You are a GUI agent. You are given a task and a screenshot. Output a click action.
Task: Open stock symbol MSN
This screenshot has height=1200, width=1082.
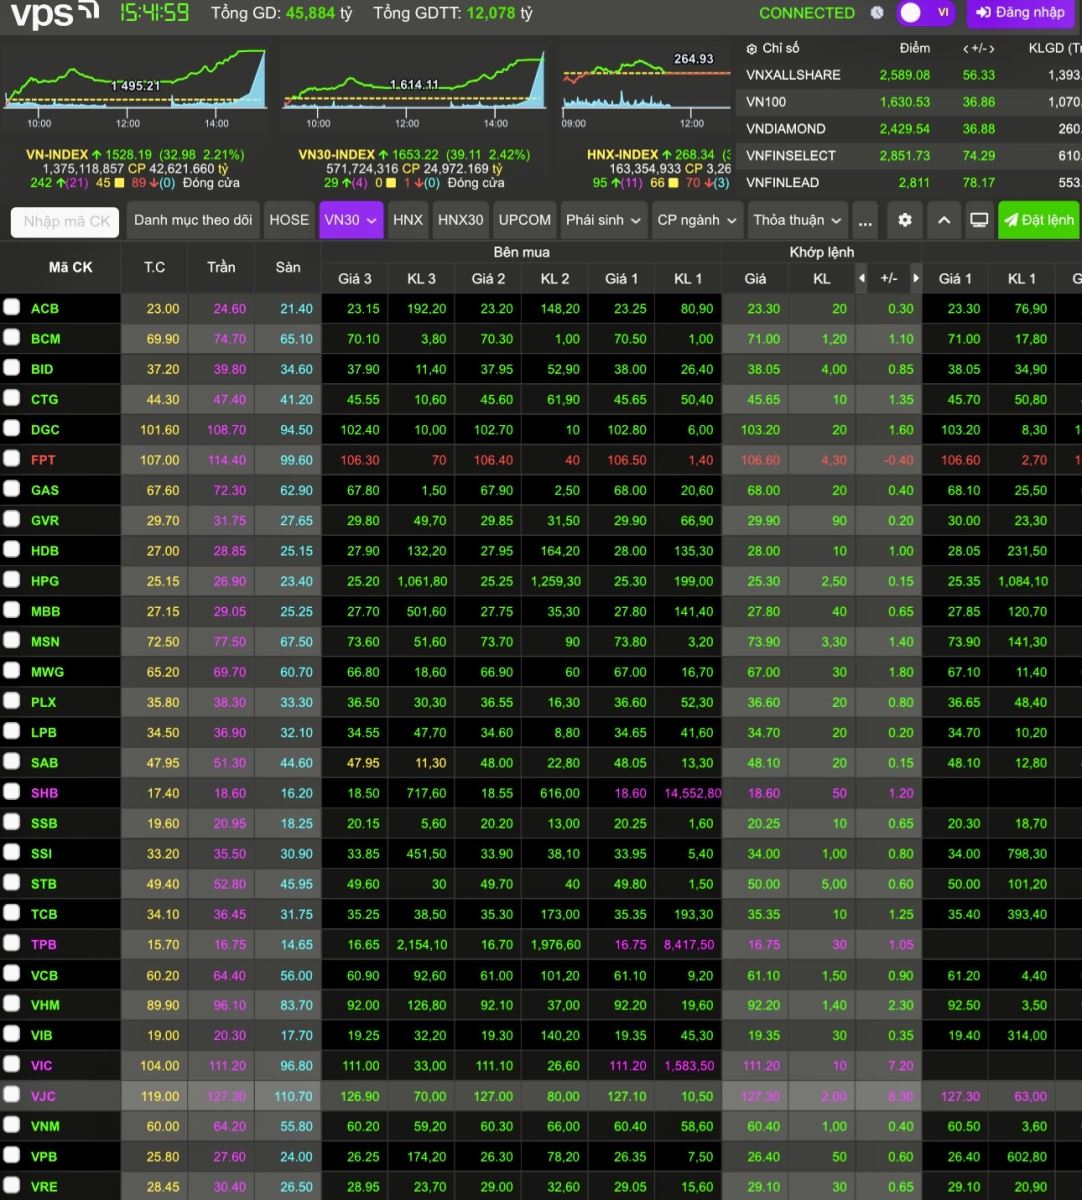(x=45, y=641)
